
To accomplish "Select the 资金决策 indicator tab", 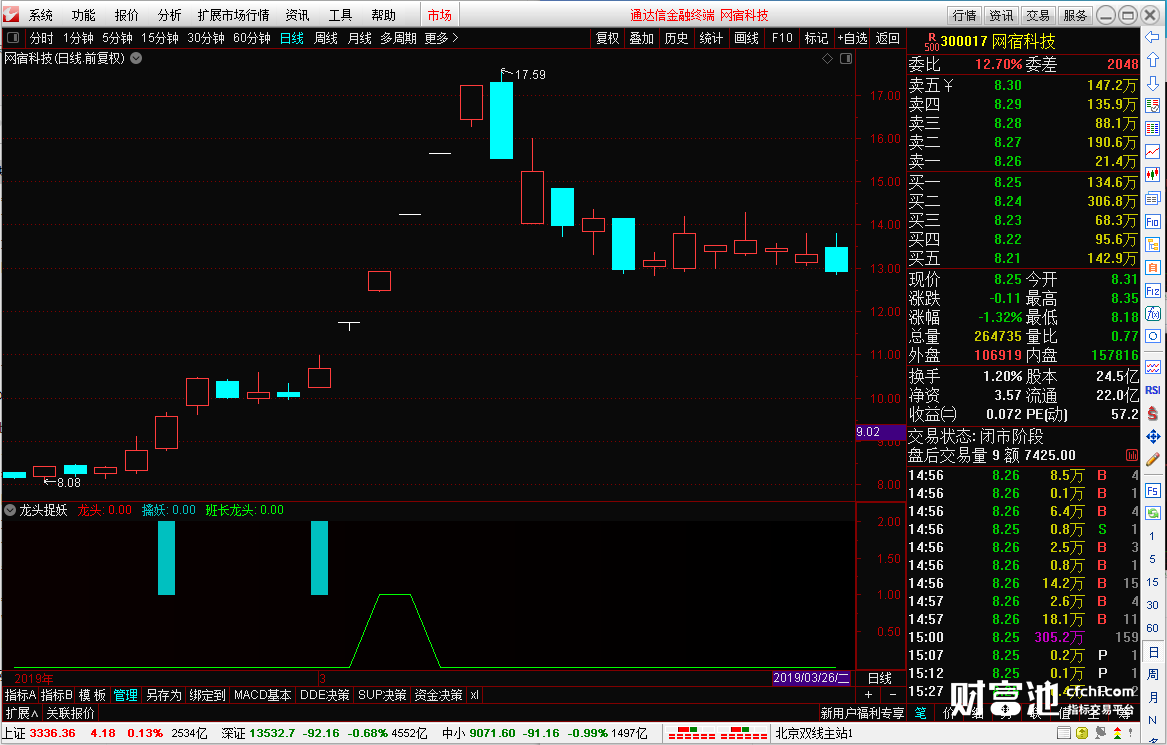I will pos(438,695).
